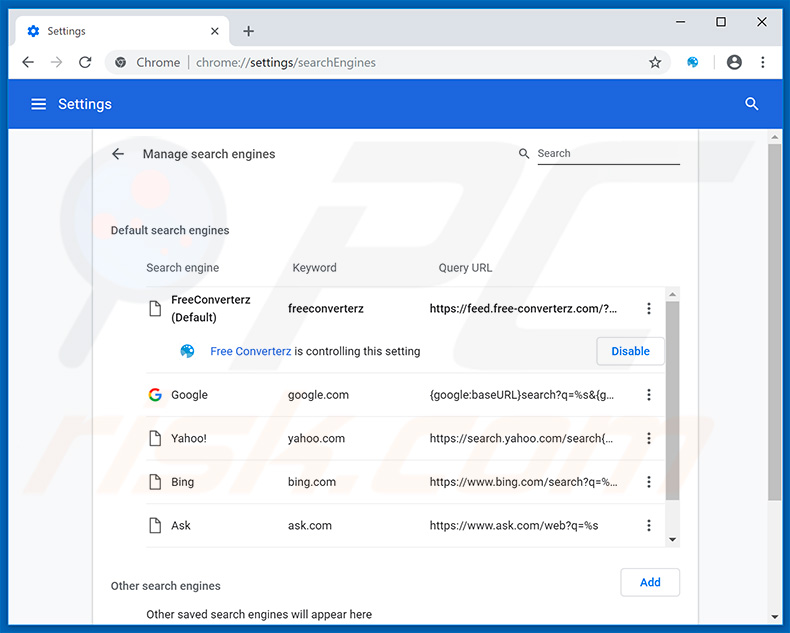Click the www.ask.com query URL
790x633 pixels.
coord(514,526)
